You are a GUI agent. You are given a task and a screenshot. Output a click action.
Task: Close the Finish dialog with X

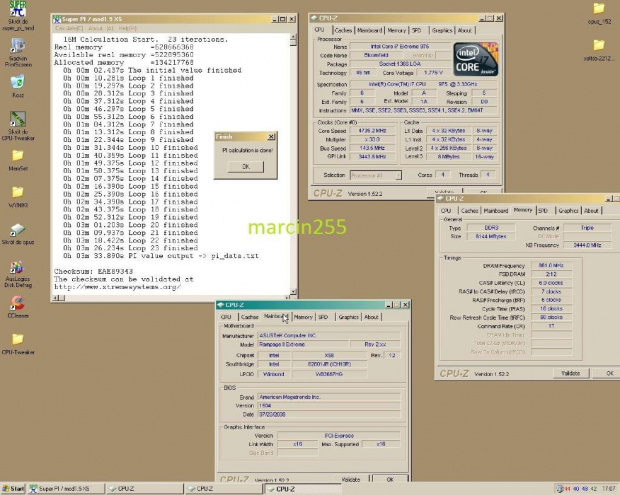271,137
